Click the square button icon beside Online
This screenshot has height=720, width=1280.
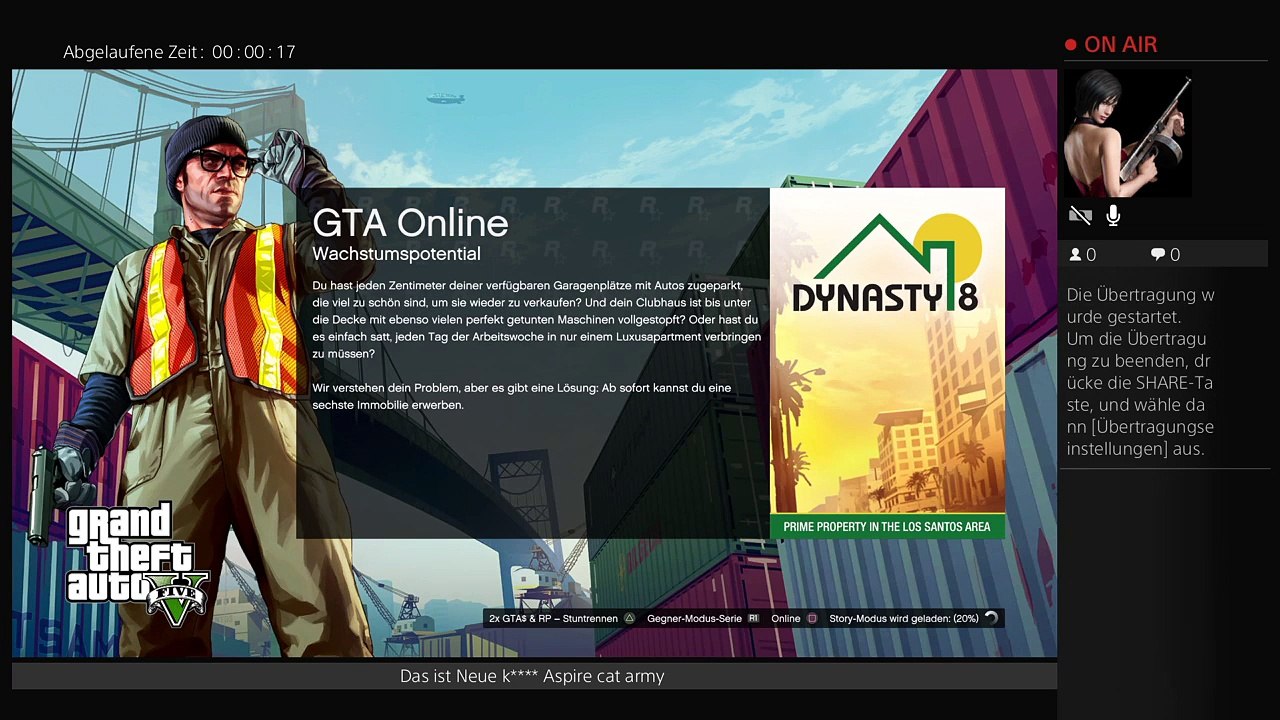[812, 619]
